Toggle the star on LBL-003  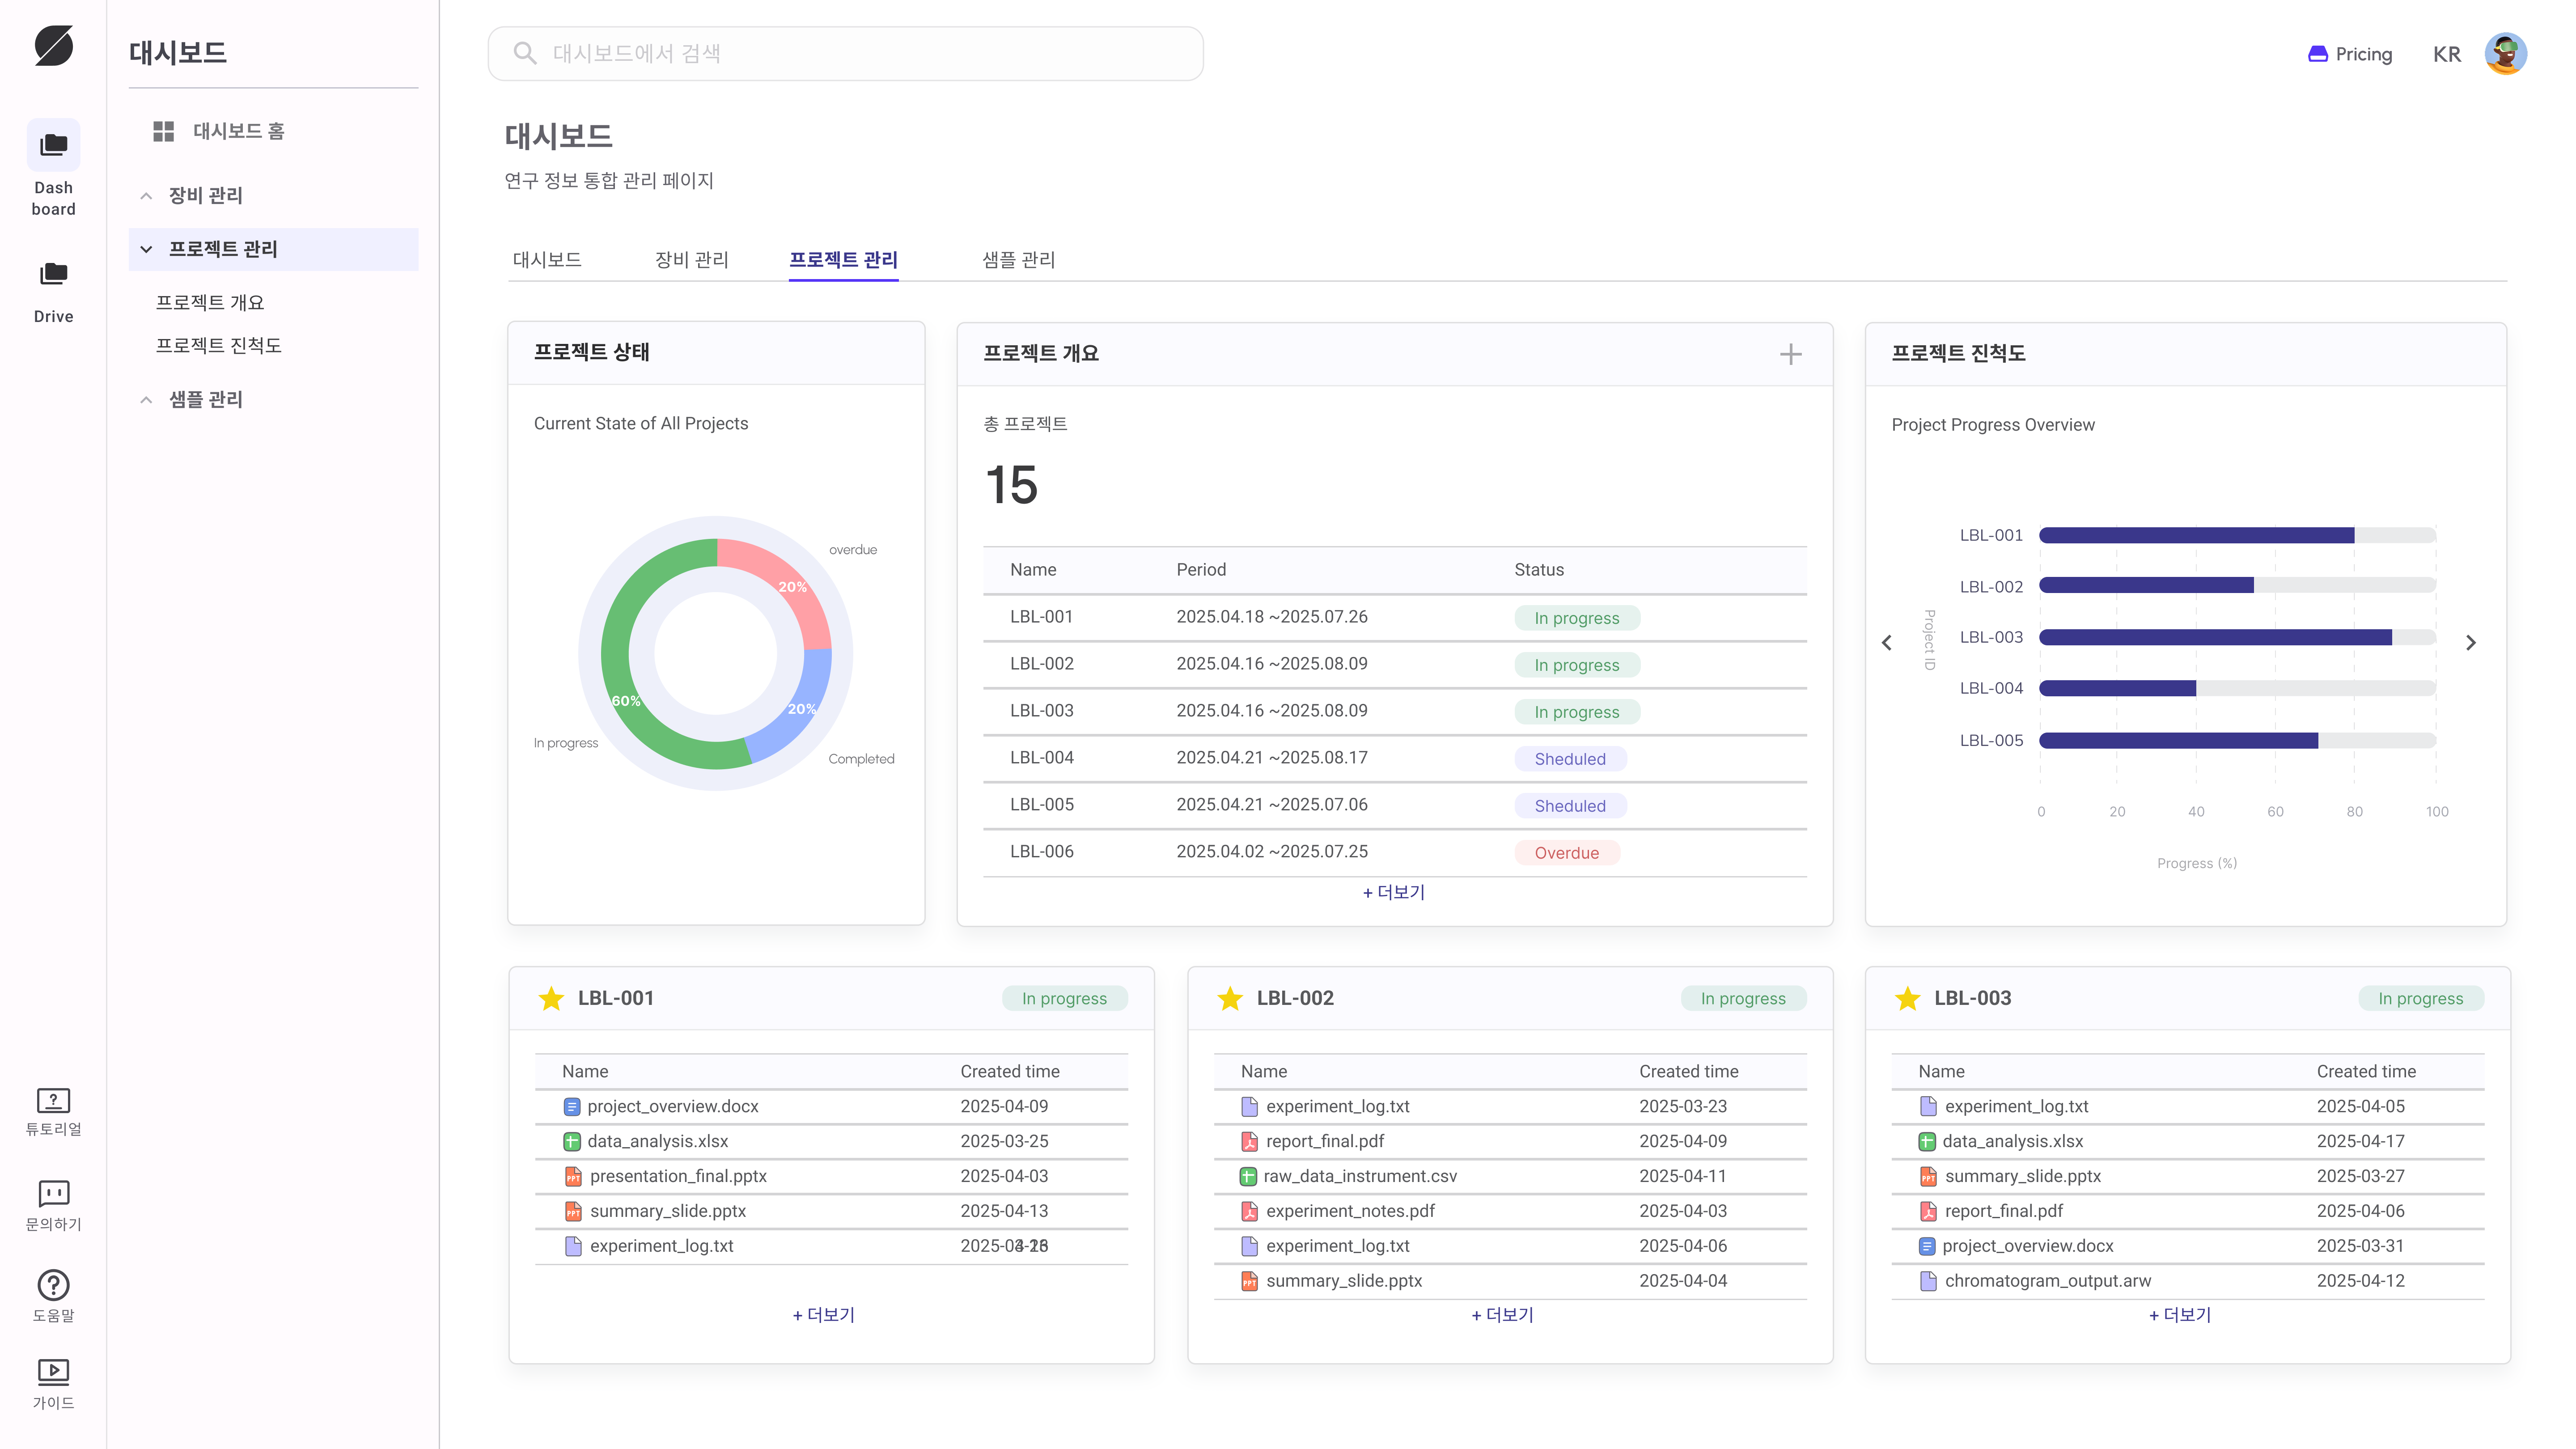click(x=1908, y=998)
